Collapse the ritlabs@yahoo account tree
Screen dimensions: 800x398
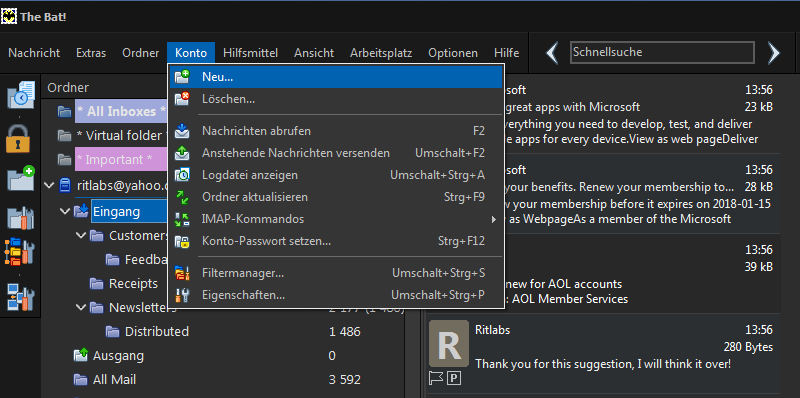(49, 185)
